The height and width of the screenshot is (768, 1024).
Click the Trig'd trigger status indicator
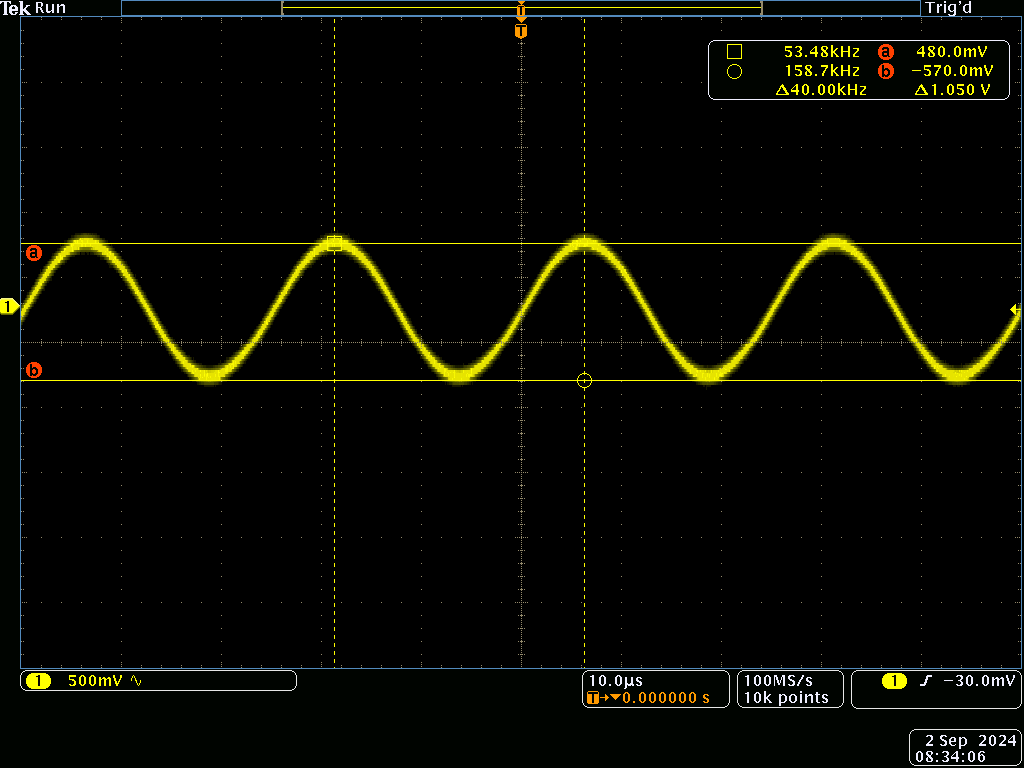click(948, 8)
